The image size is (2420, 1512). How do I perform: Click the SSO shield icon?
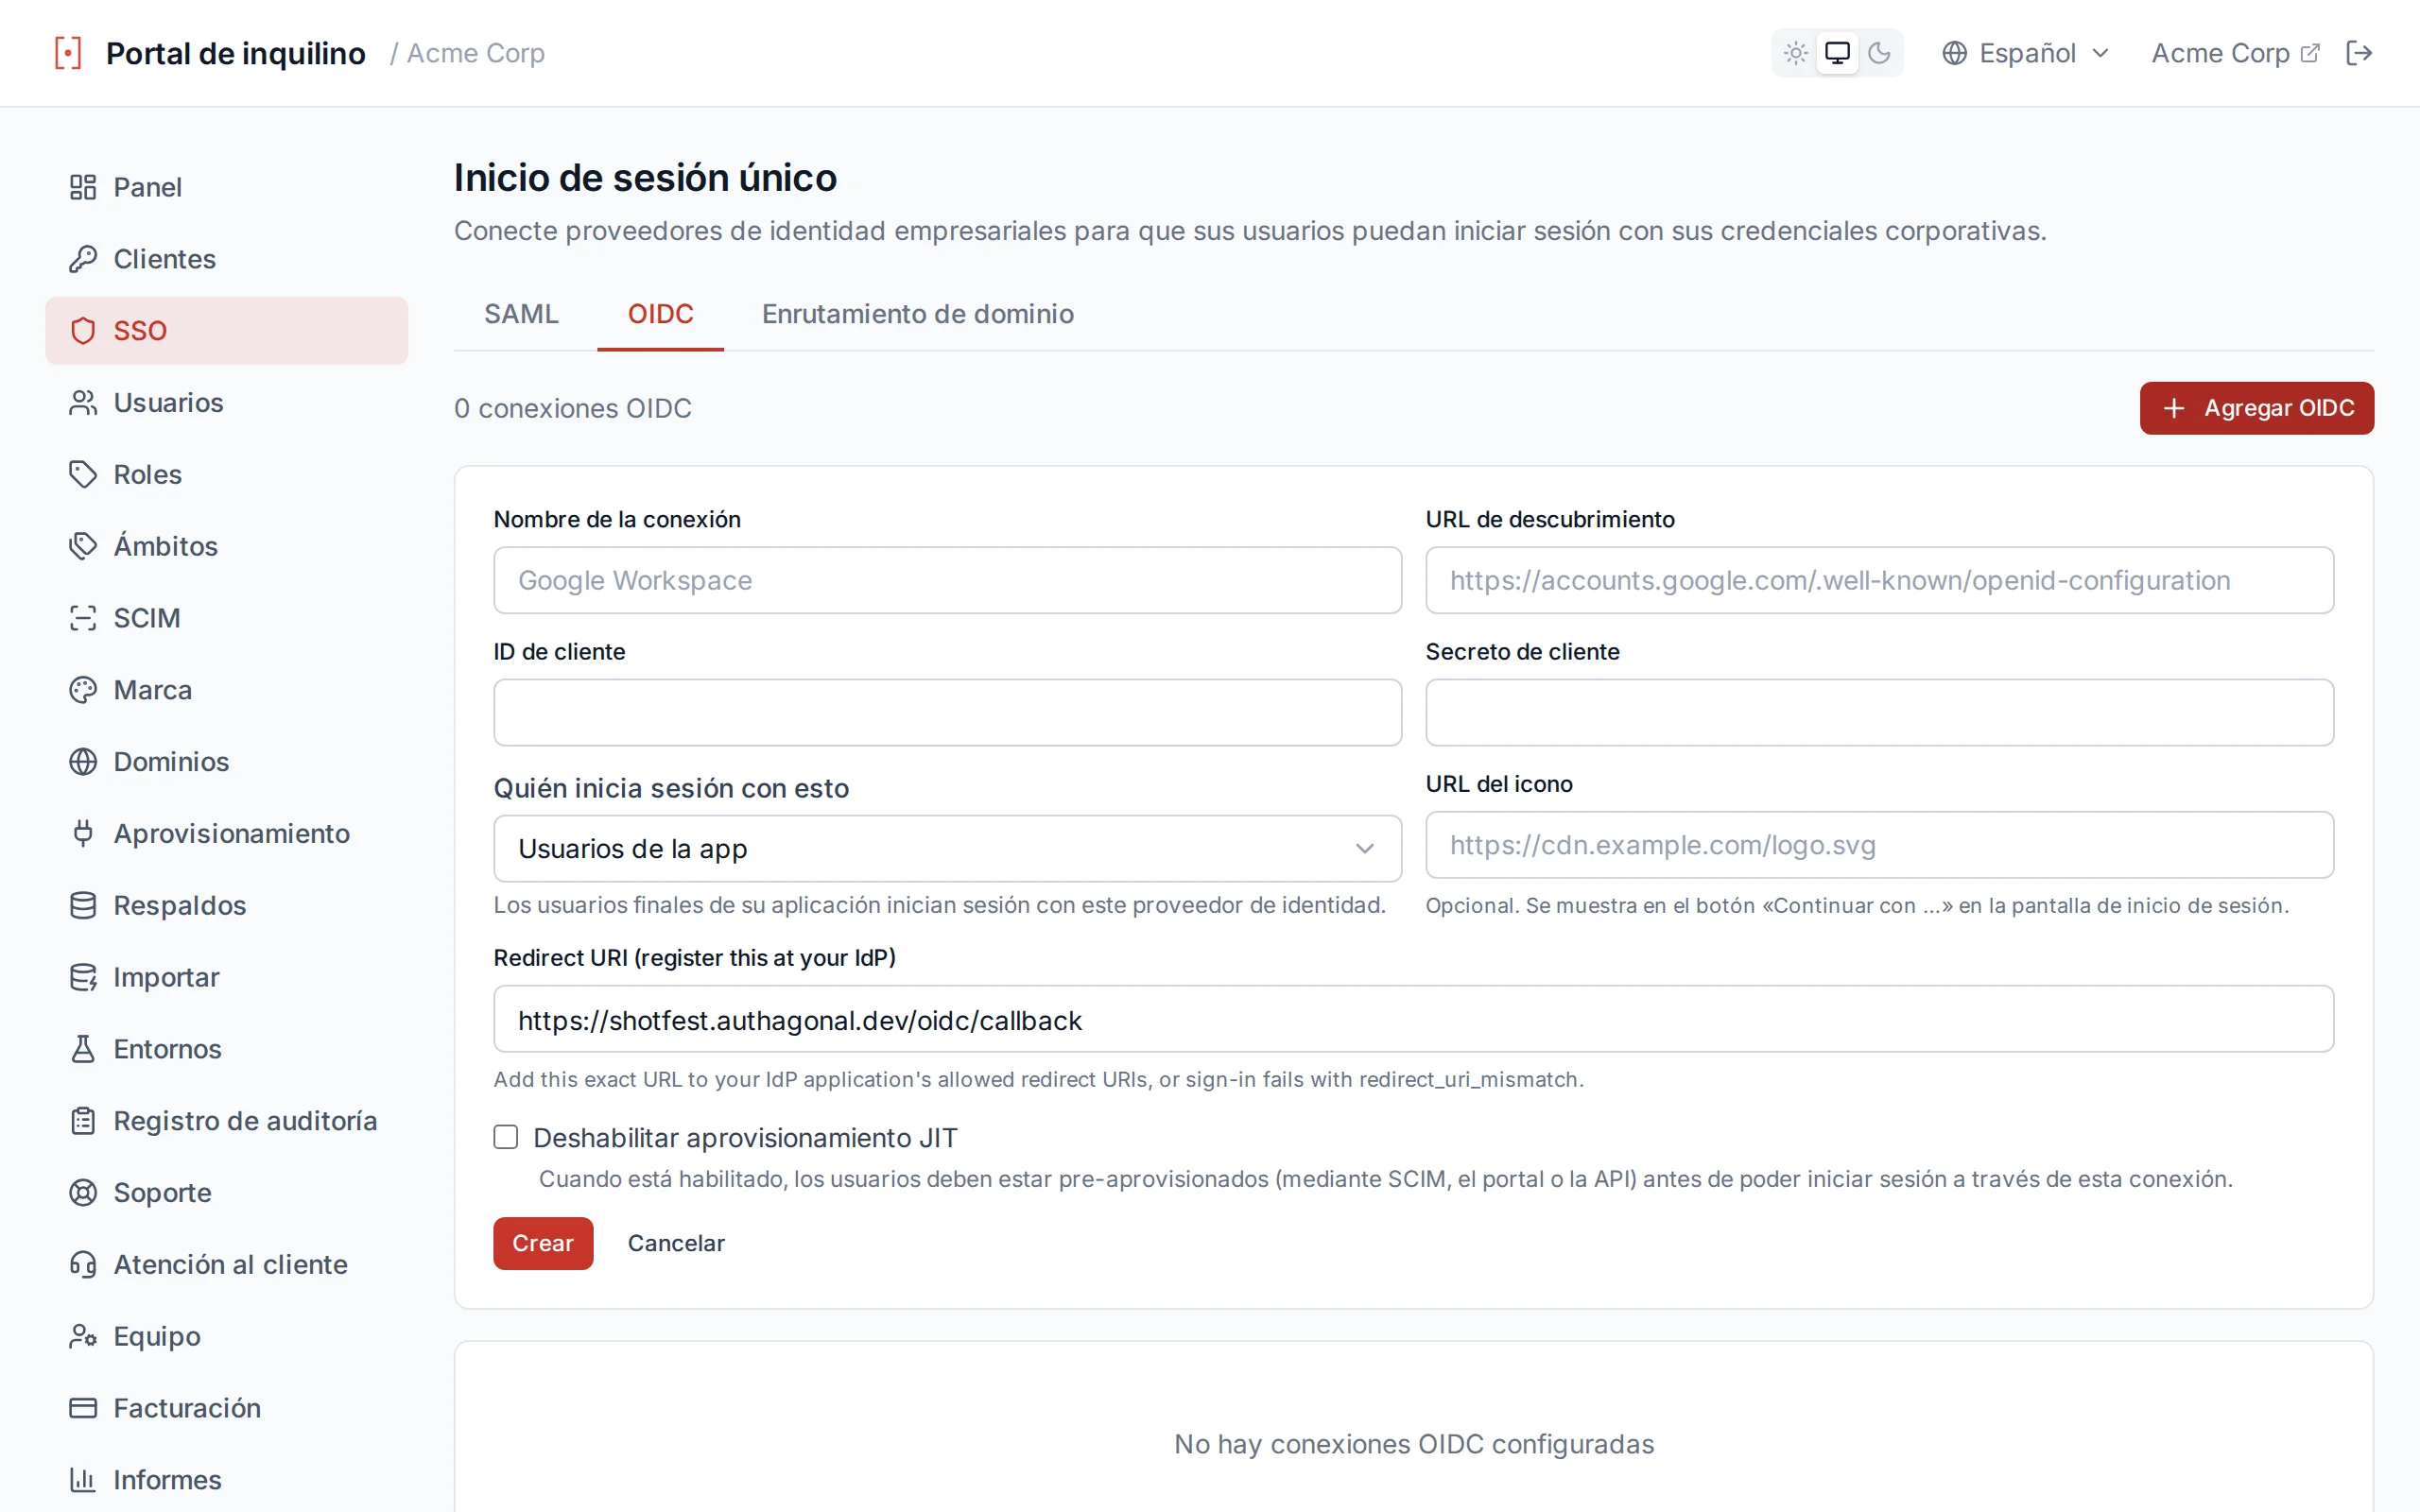click(x=83, y=331)
